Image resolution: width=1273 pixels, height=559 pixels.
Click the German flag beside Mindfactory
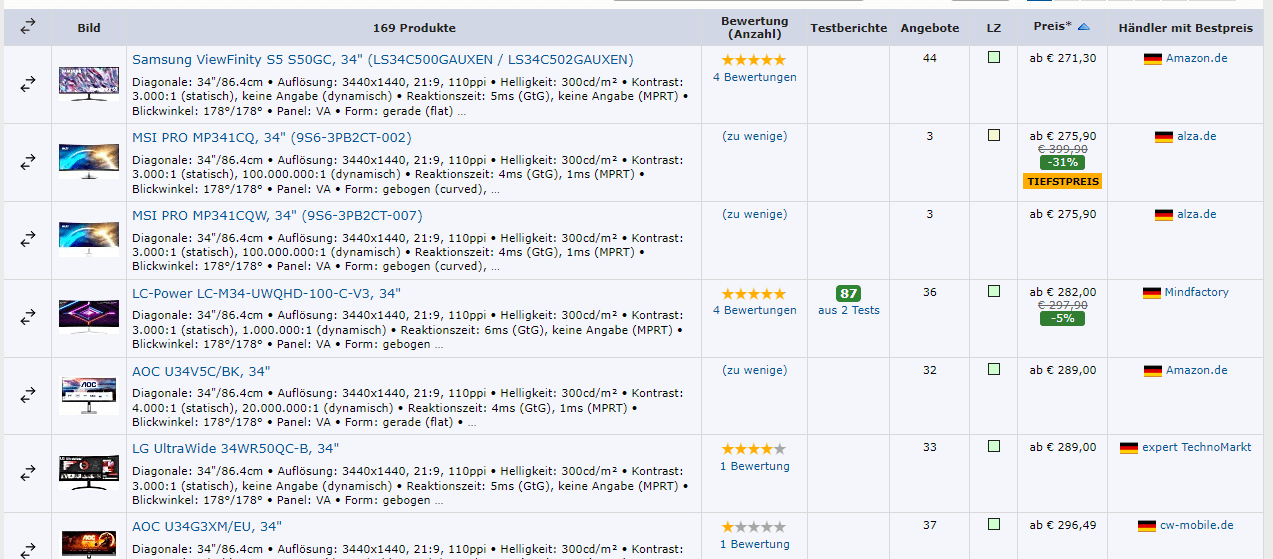pyautogui.click(x=1151, y=293)
